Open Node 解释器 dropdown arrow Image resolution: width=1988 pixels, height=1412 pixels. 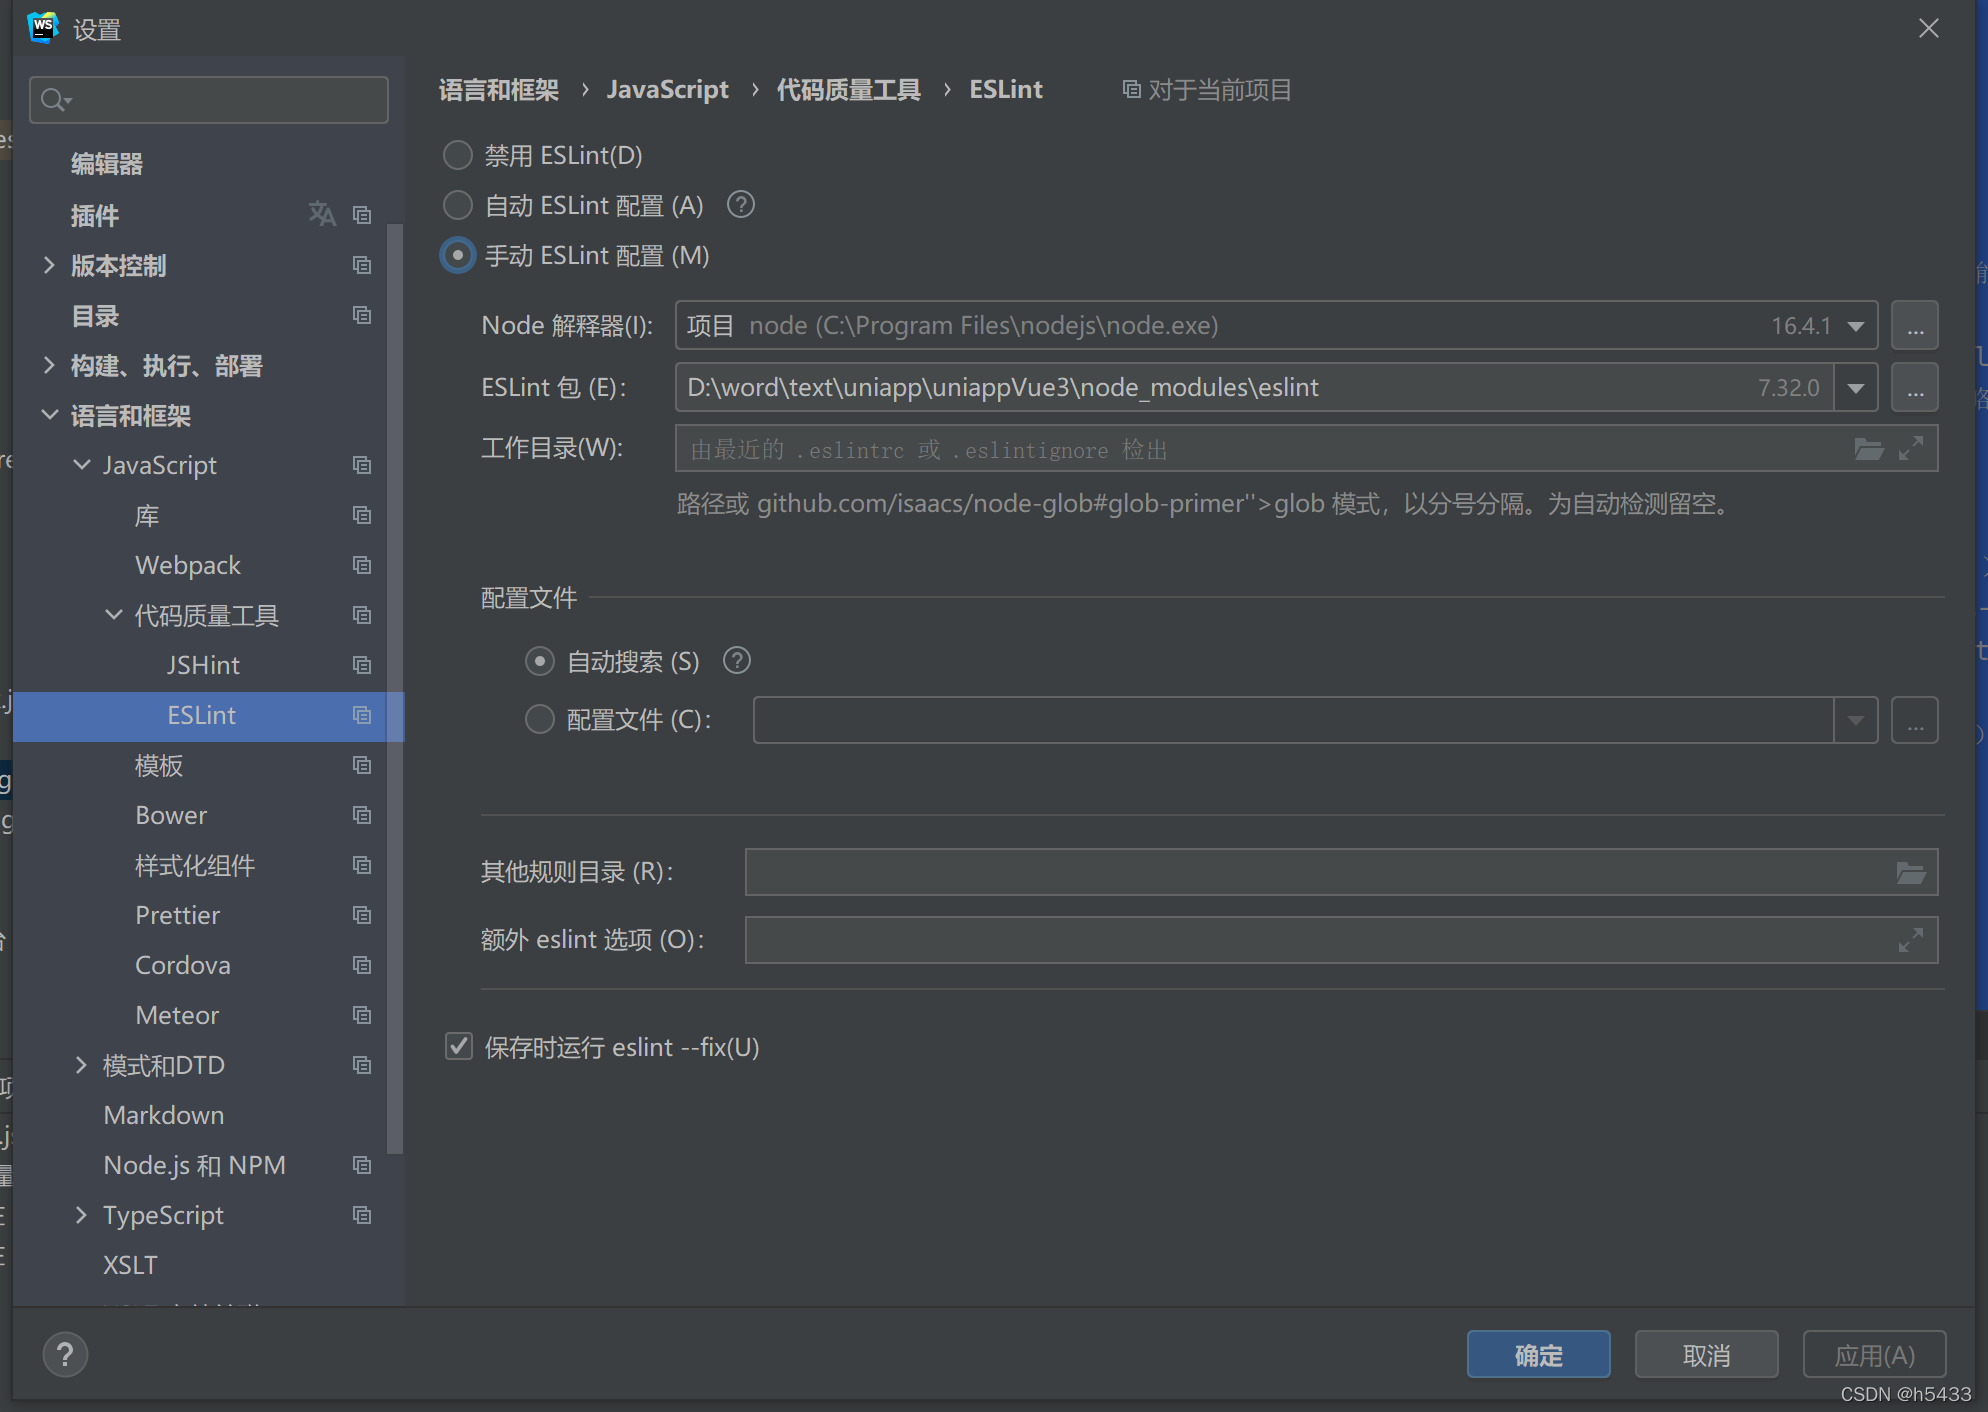pyautogui.click(x=1856, y=326)
